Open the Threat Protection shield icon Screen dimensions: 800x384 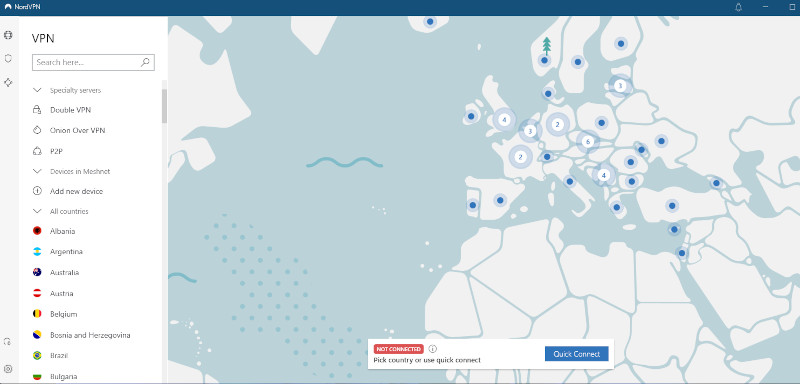tap(8, 58)
